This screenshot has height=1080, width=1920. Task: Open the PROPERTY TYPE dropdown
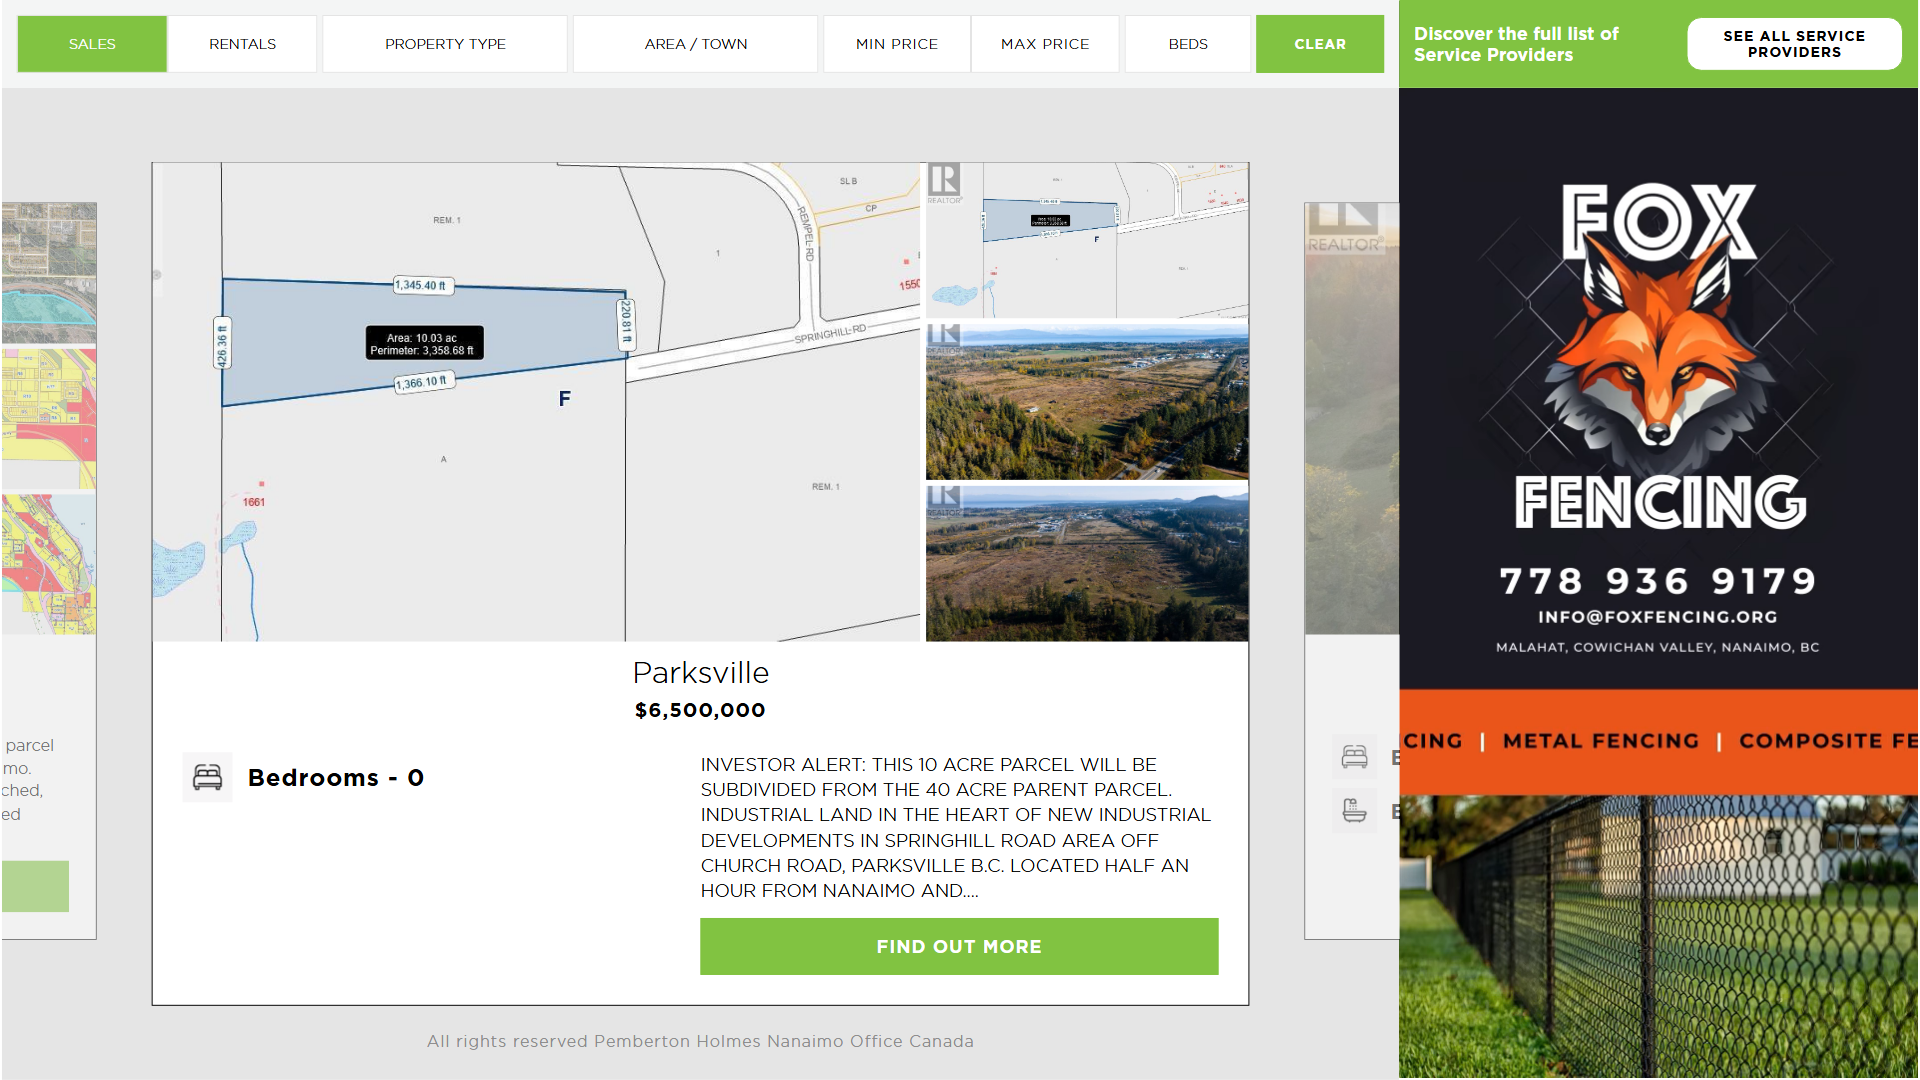click(445, 44)
